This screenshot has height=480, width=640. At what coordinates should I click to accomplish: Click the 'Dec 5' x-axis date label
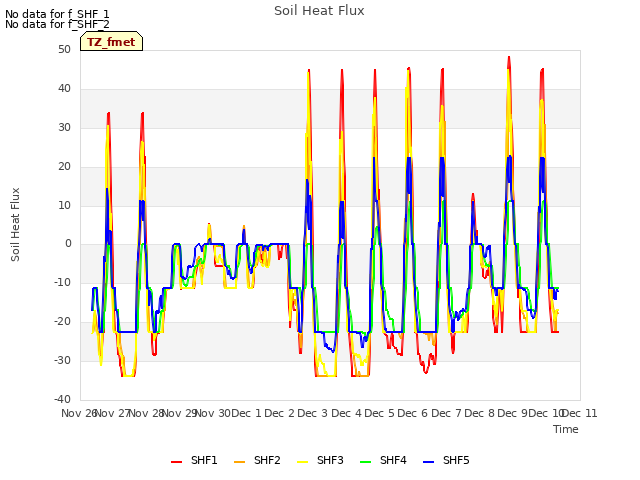tap(380, 413)
